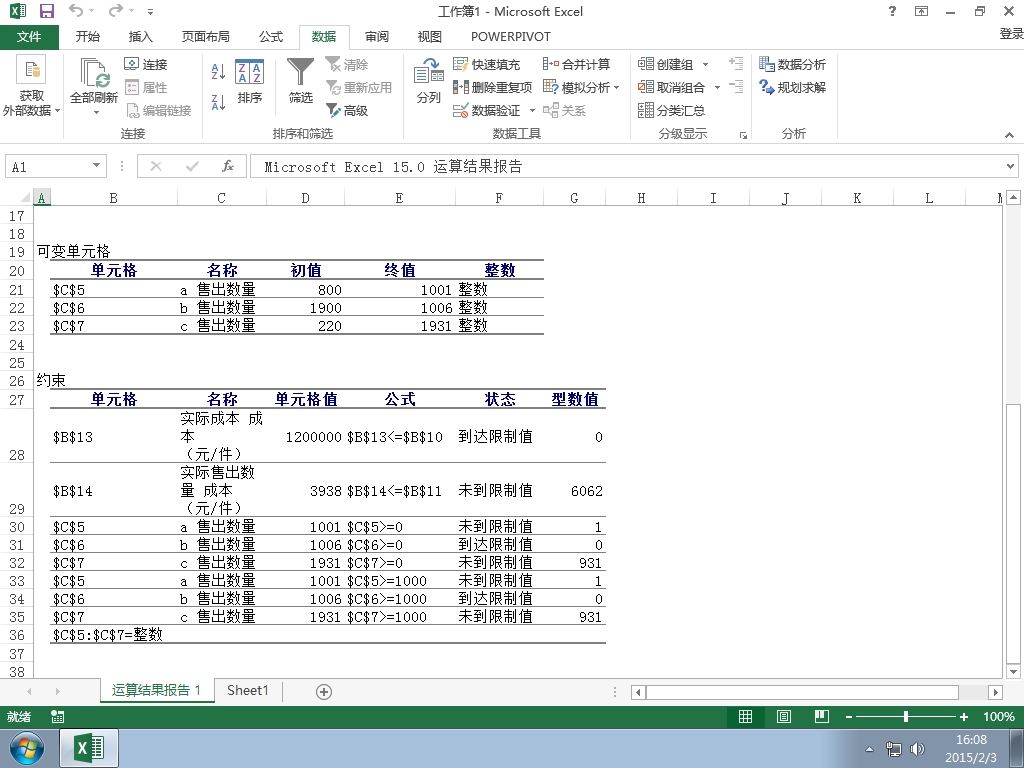
Task: Open Refresh All dropdown arrow
Action: click(x=95, y=112)
